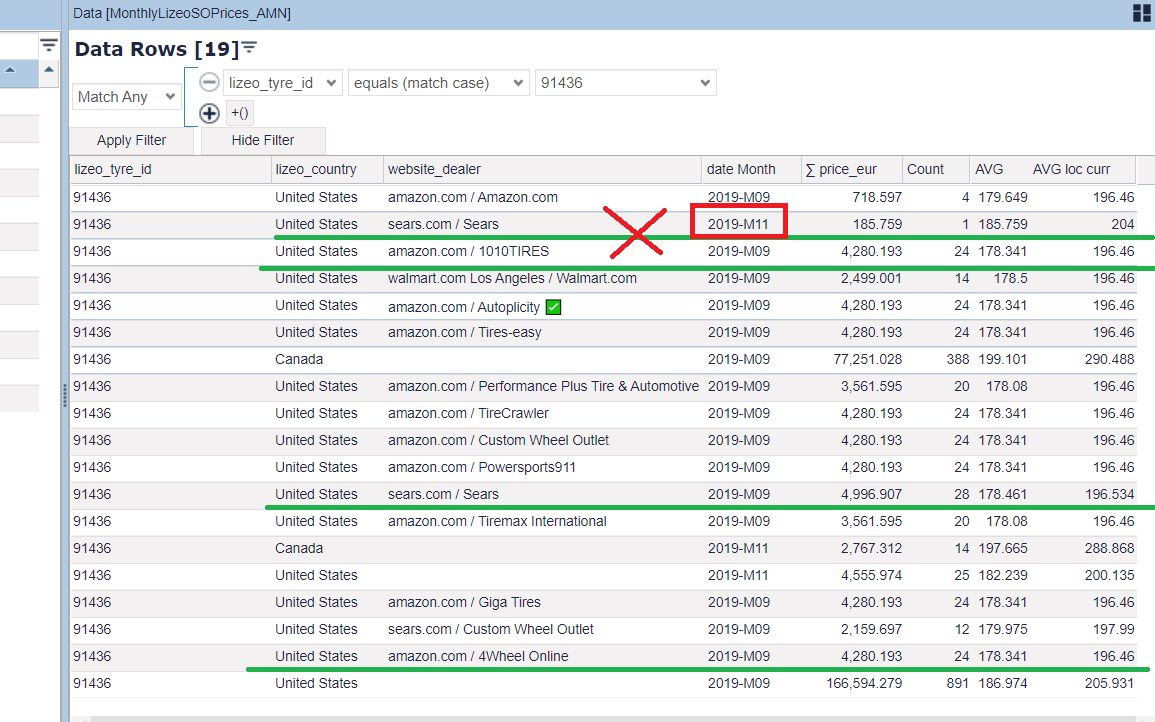Viewport: 1155px width, 722px height.
Task: Click the Apply Filter button
Action: click(x=132, y=141)
